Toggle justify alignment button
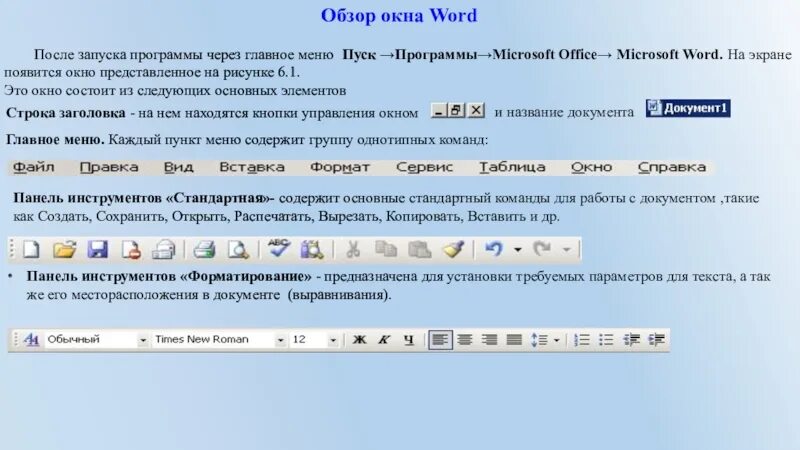Screen dimensions: 800x450 (514, 340)
